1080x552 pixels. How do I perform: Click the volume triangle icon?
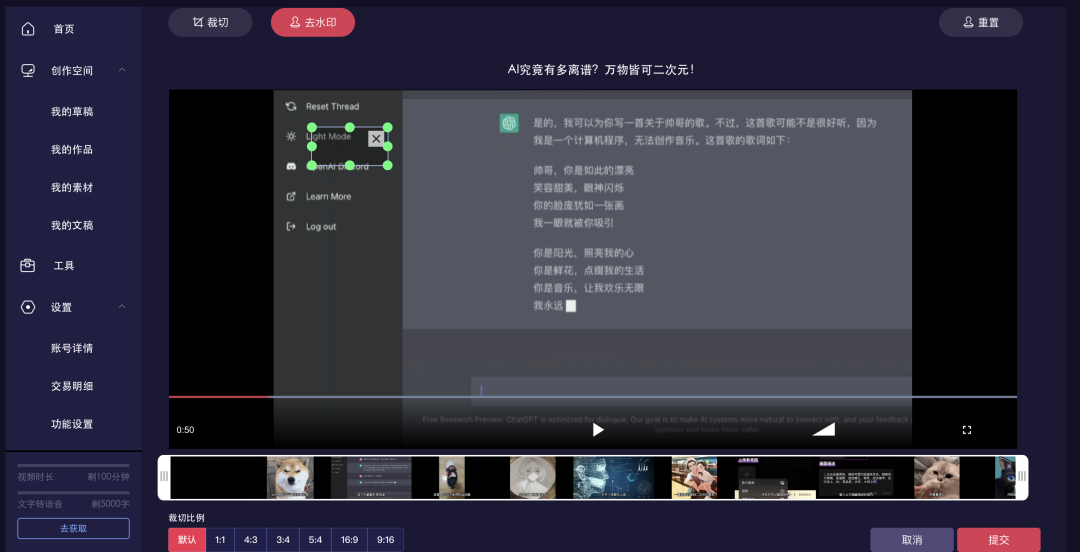pos(824,429)
